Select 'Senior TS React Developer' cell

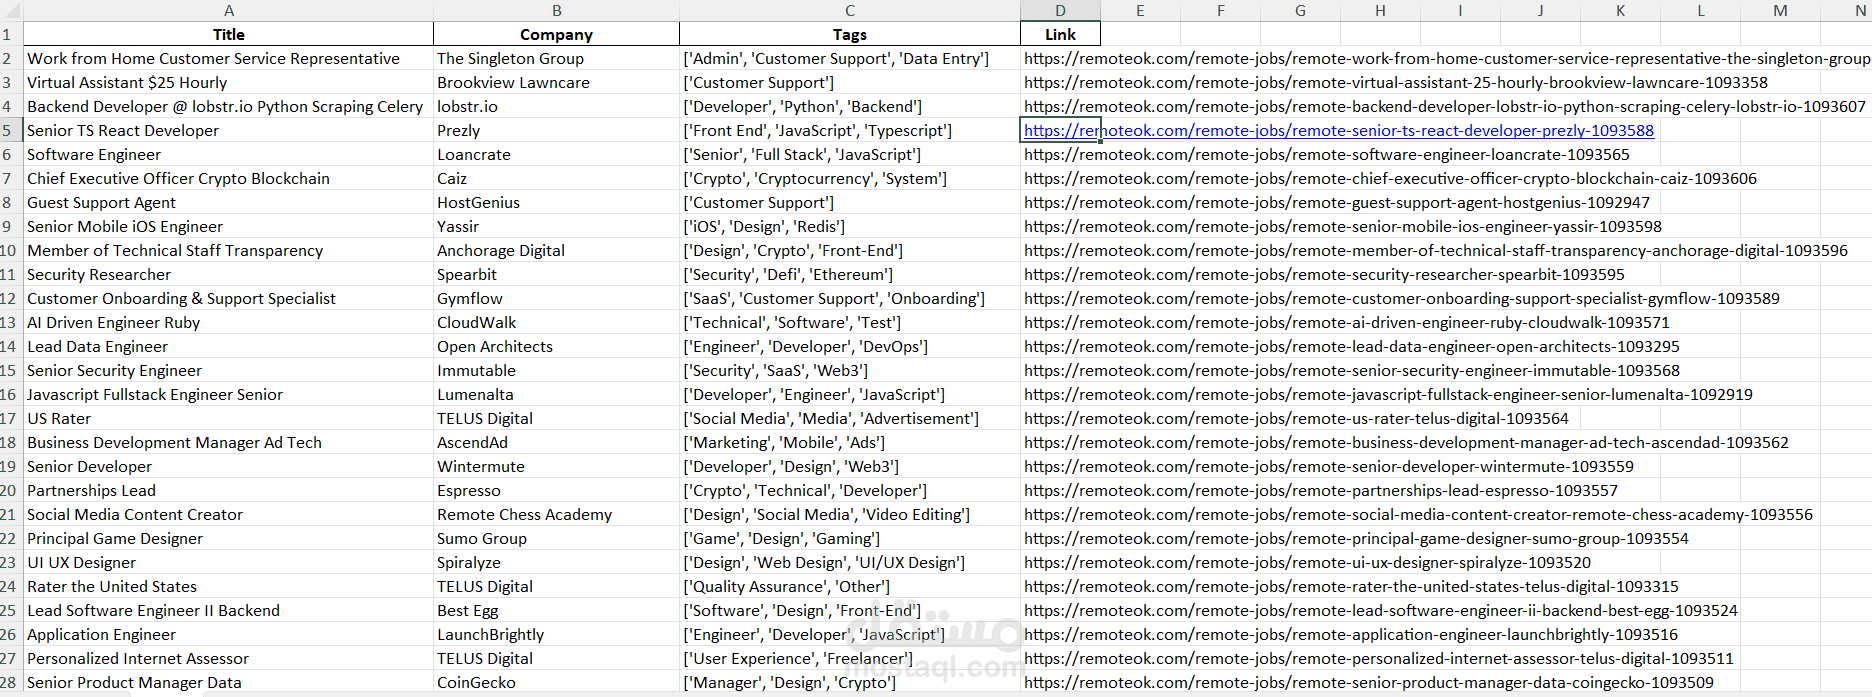click(x=228, y=130)
